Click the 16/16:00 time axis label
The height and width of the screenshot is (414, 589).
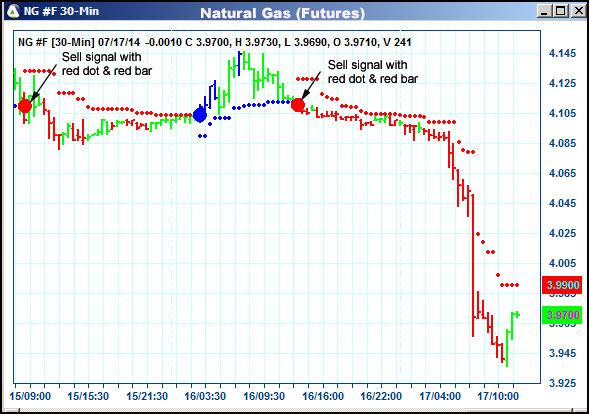pyautogui.click(x=323, y=396)
